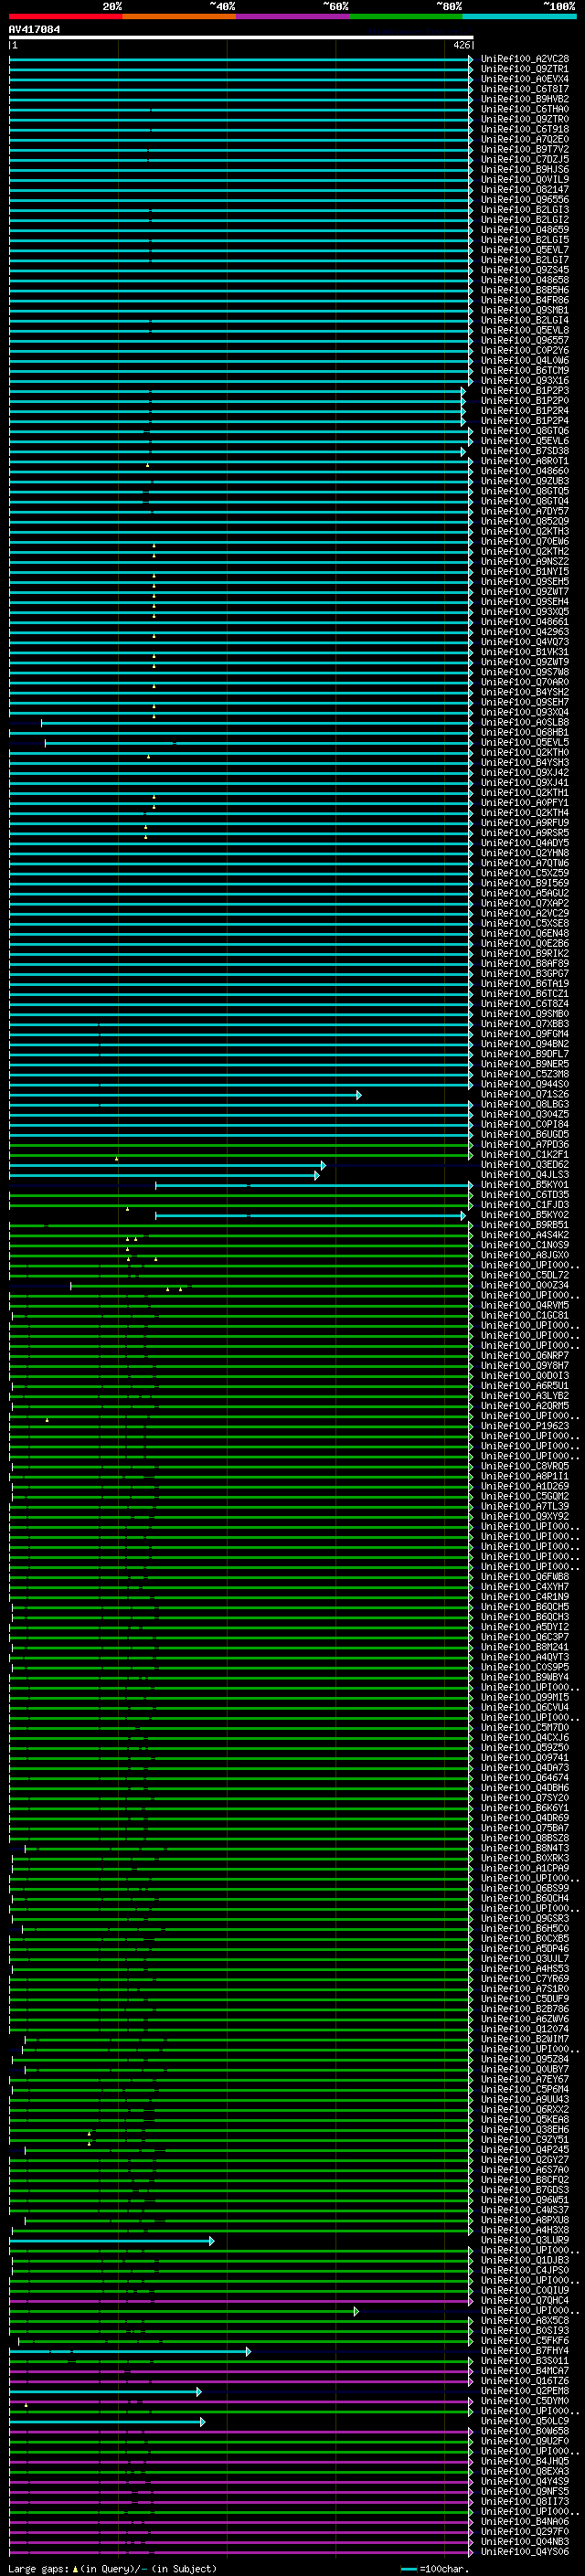Select the UniRef100_P19623 label
The image size is (585, 2576).
click(524, 1427)
